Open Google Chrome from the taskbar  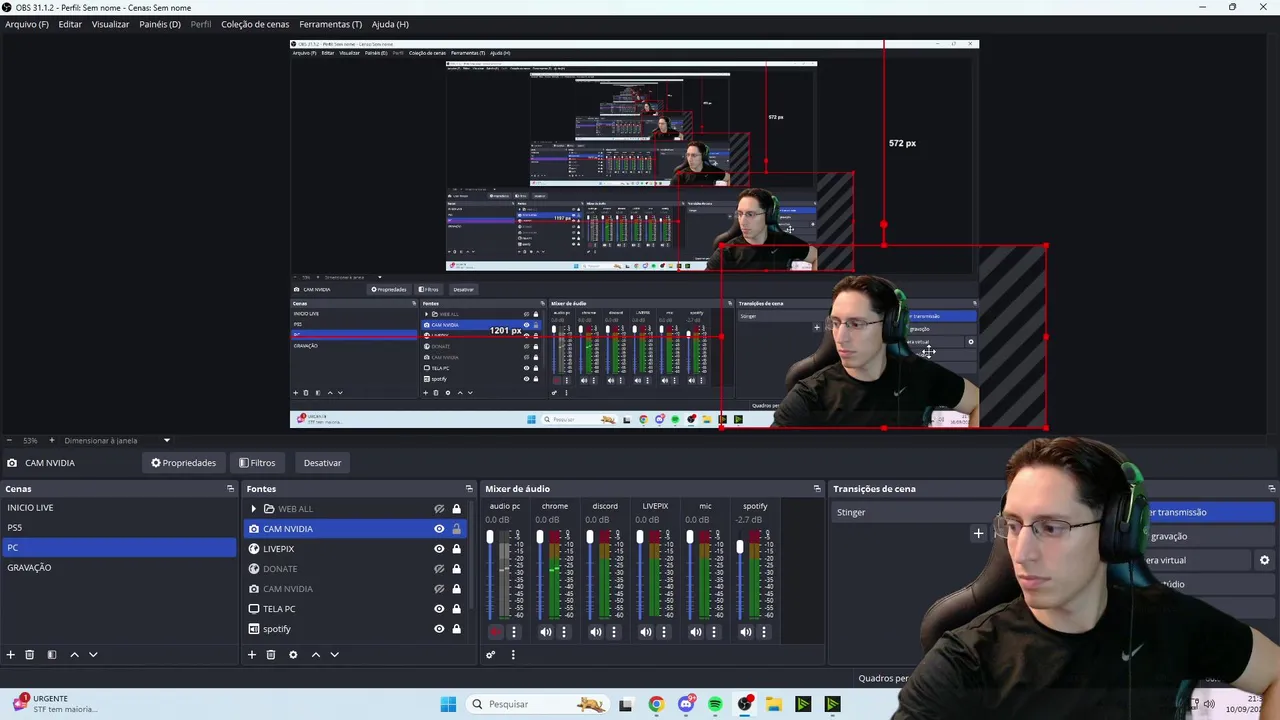tap(656, 704)
